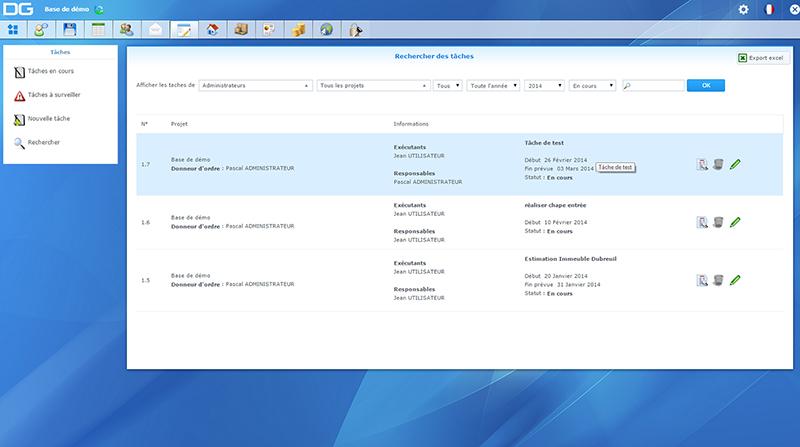The width and height of the screenshot is (800, 447).
Task: View details icon for task 1.5
Action: (x=702, y=281)
